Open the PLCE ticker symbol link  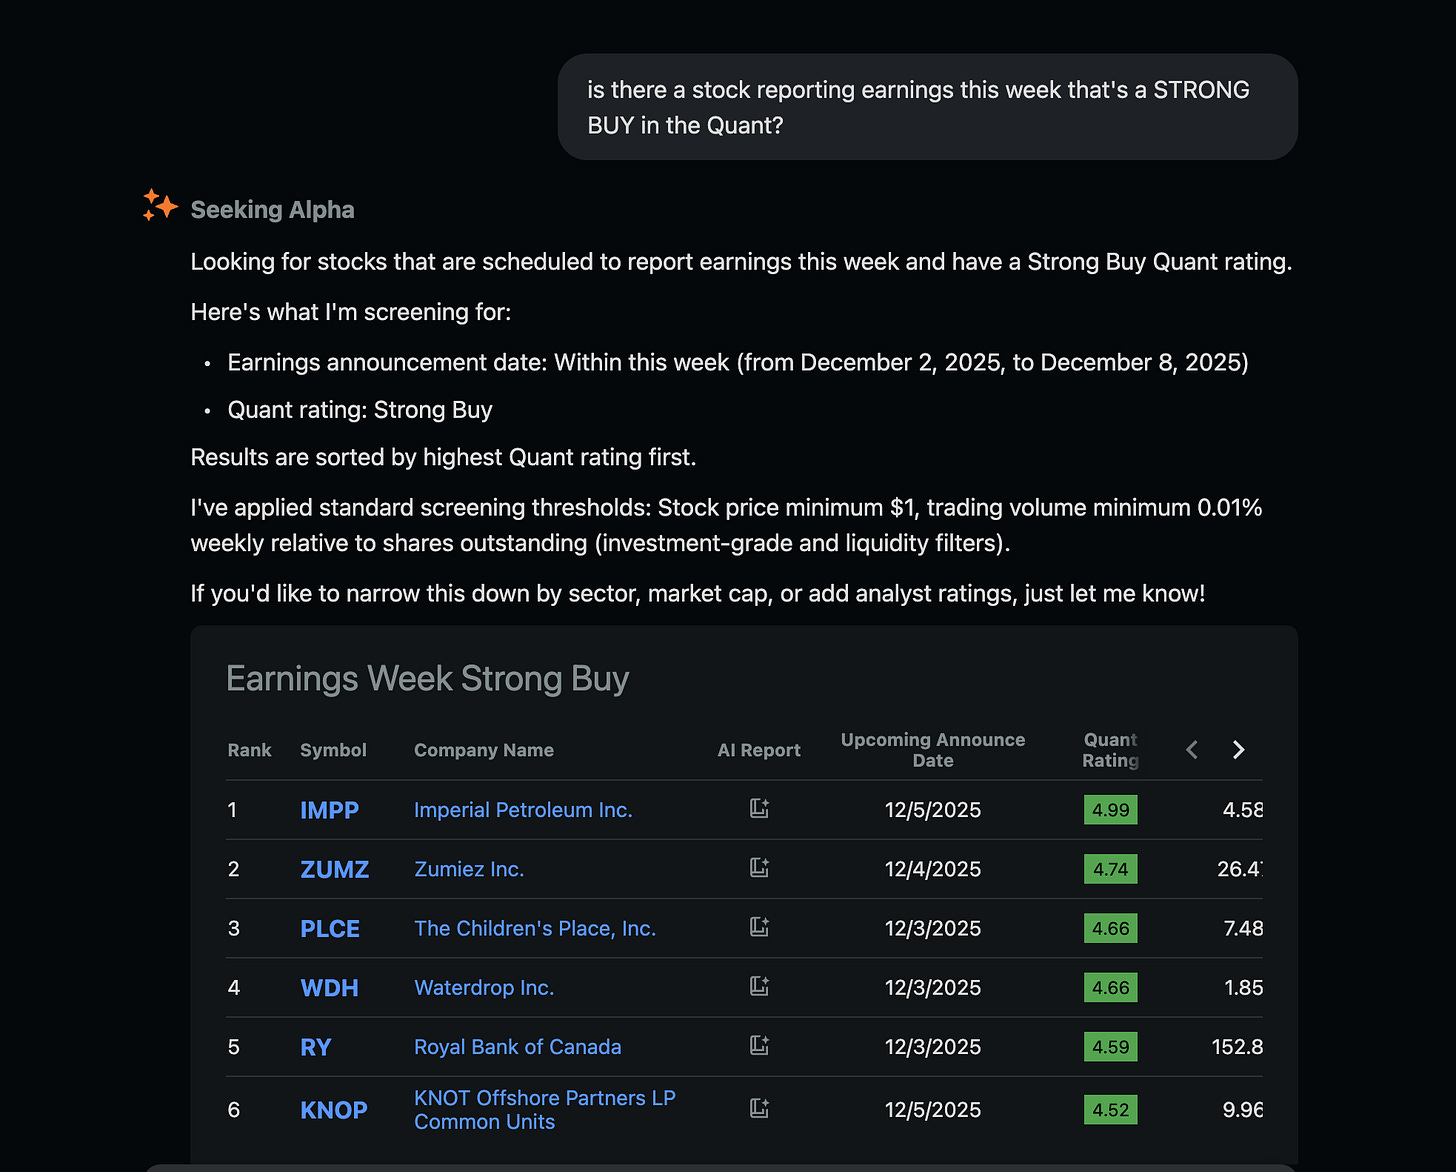click(x=330, y=928)
